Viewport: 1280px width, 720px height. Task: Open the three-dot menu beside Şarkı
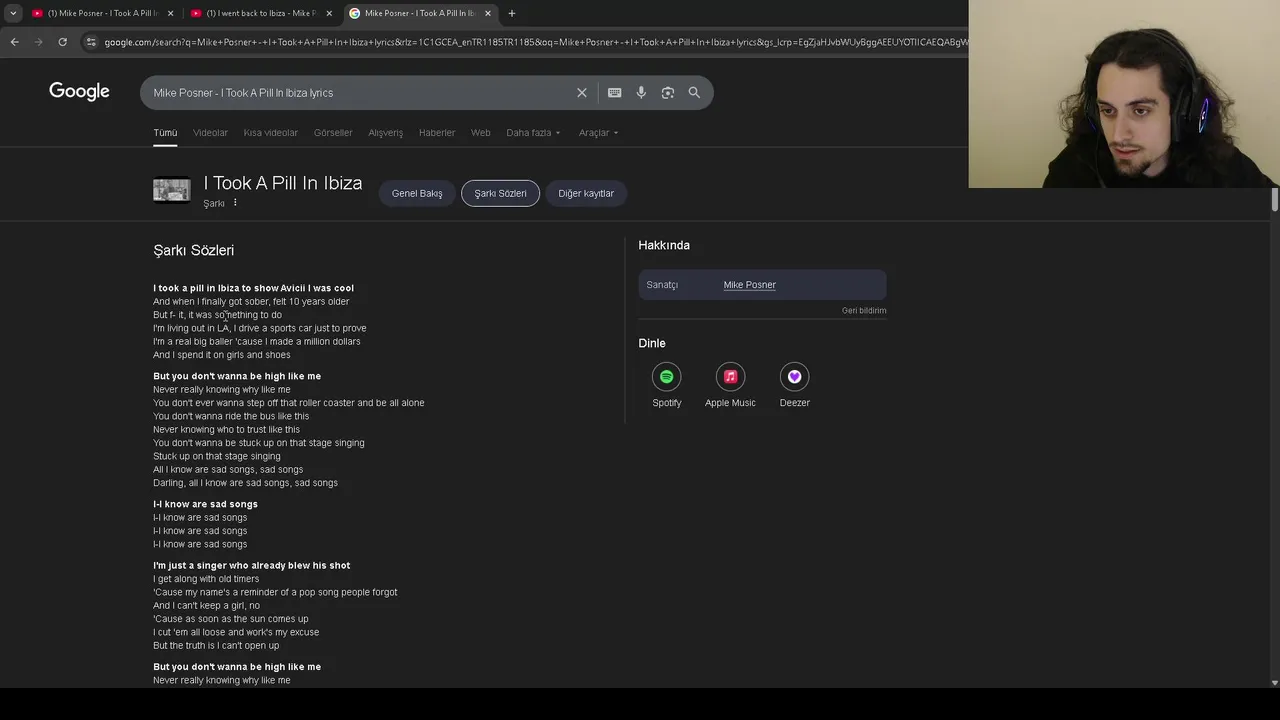tap(235, 203)
